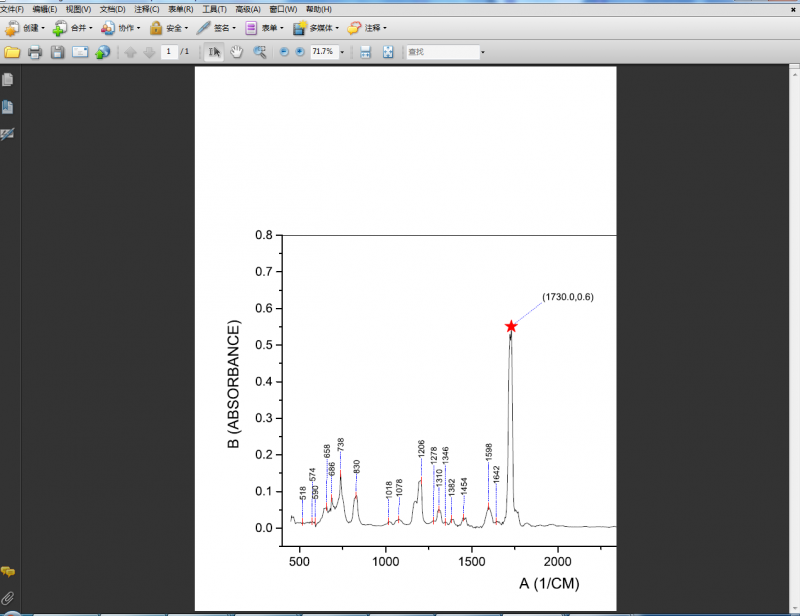Expand the zoom percentage dropdown
800x616 pixels.
[342, 52]
